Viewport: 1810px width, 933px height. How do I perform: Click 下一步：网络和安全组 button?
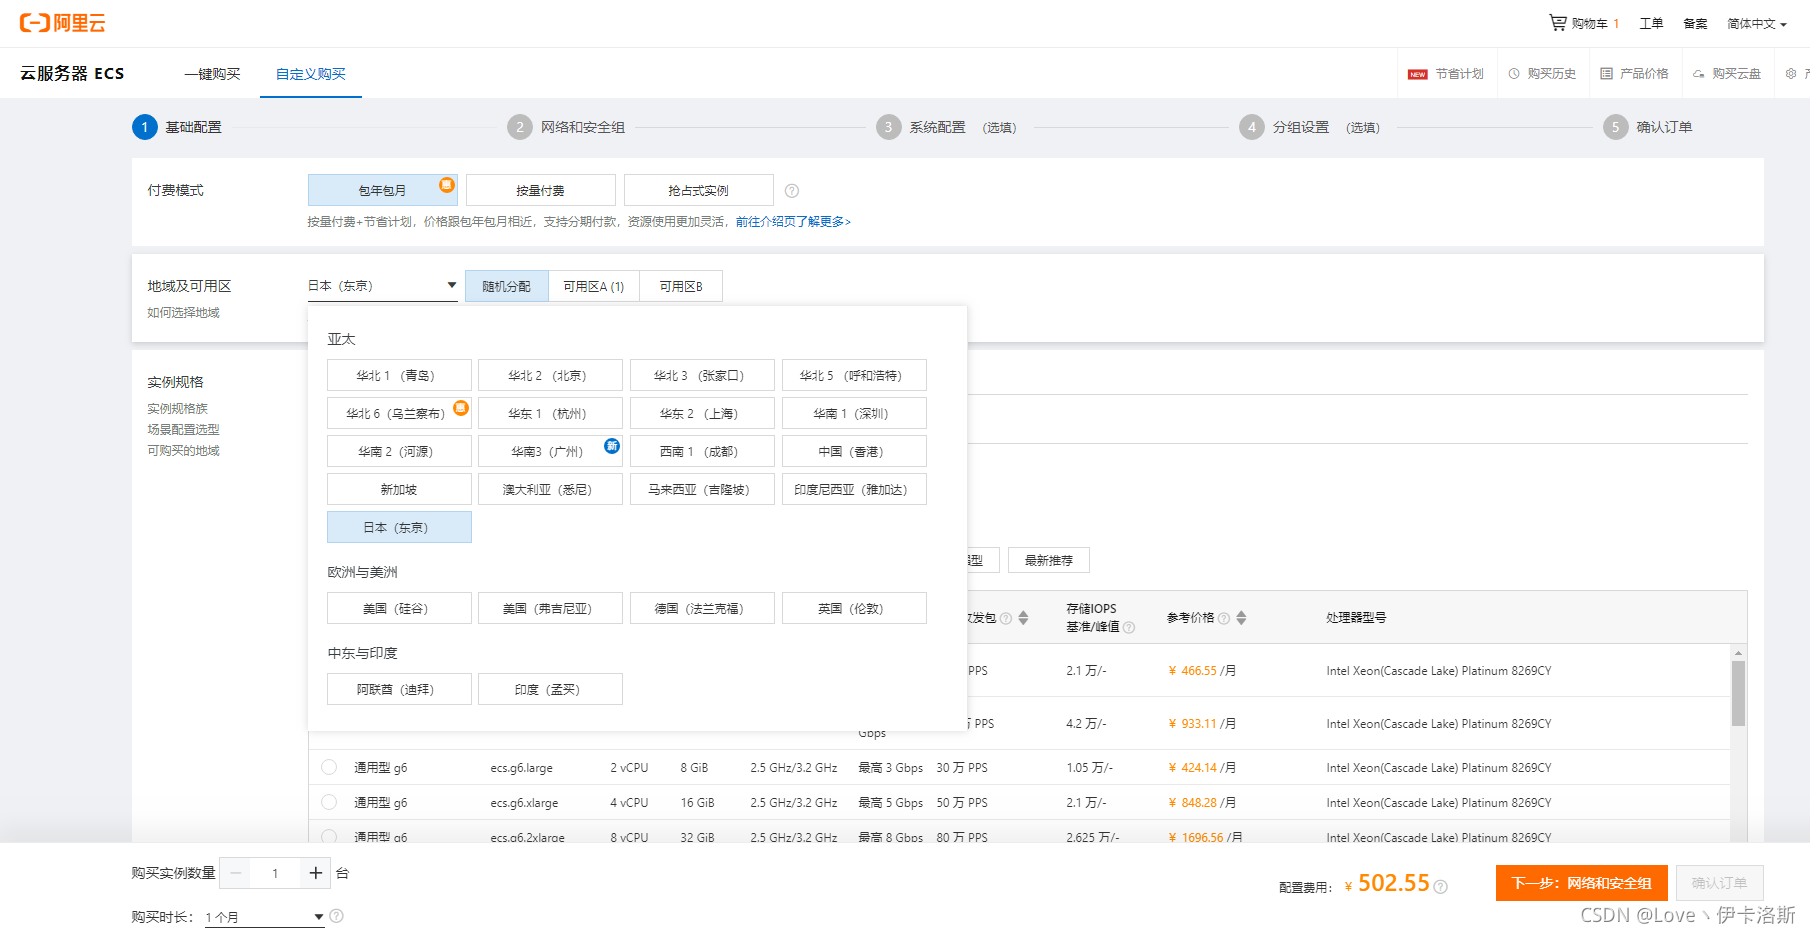pyautogui.click(x=1581, y=883)
